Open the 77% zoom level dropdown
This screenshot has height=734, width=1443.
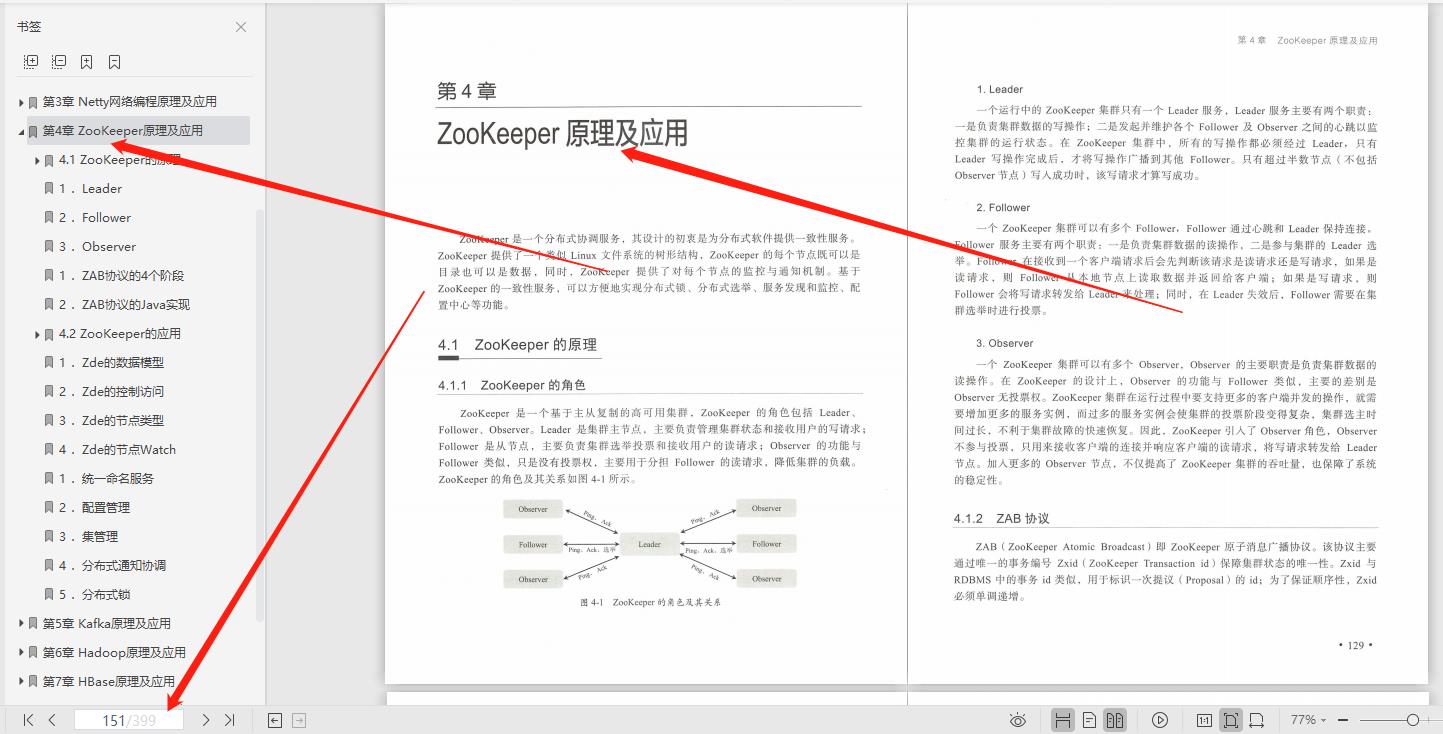[1308, 720]
